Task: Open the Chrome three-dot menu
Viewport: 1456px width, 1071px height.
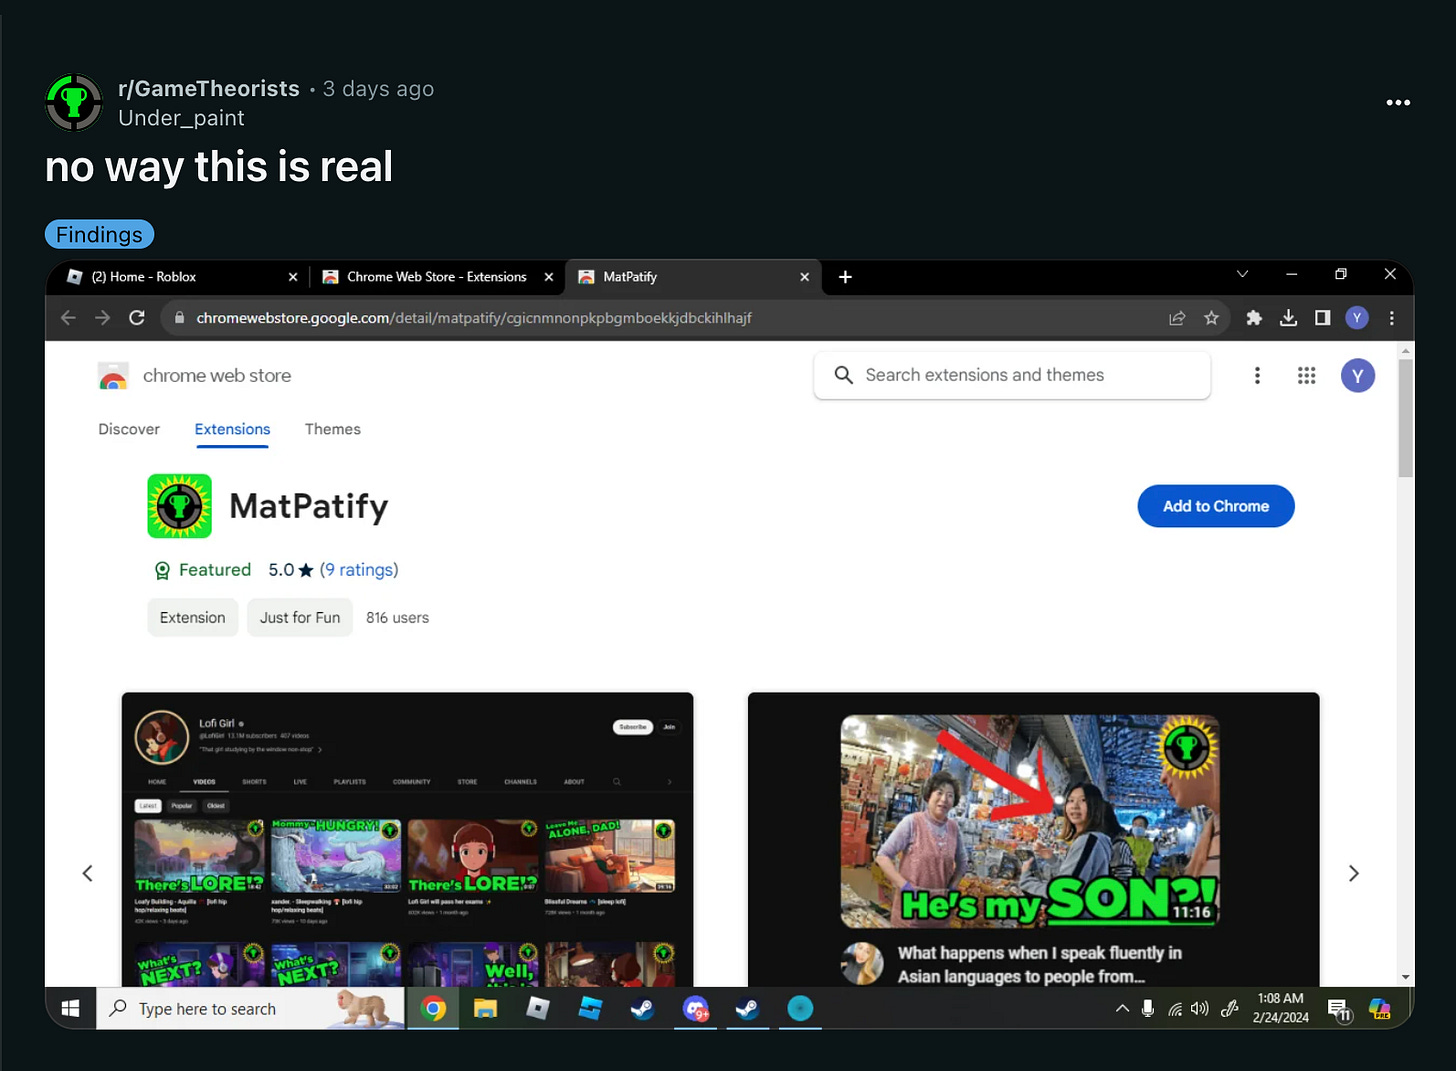Action: click(1391, 318)
